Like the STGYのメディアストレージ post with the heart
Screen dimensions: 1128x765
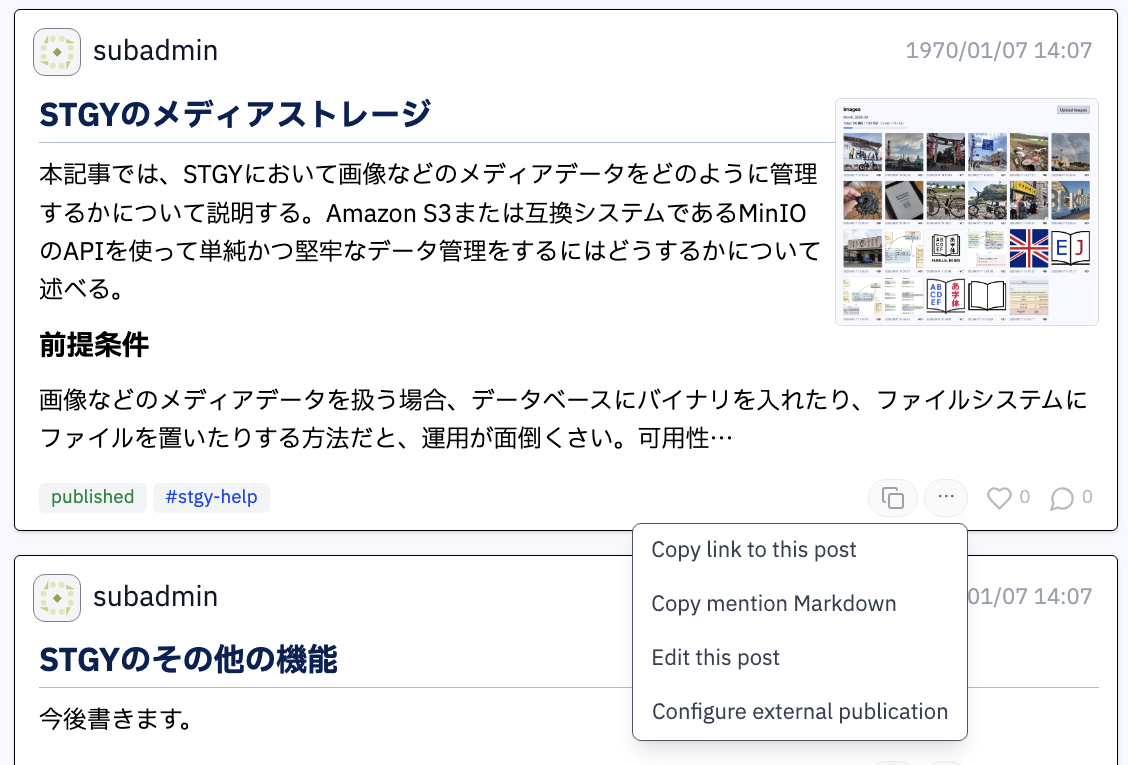point(999,498)
